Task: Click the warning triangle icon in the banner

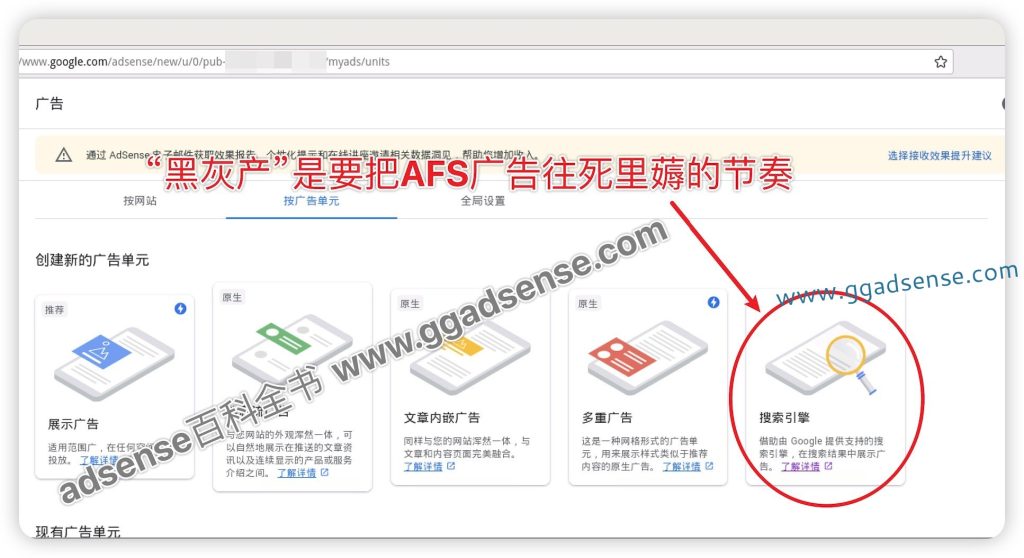Action: [63, 155]
